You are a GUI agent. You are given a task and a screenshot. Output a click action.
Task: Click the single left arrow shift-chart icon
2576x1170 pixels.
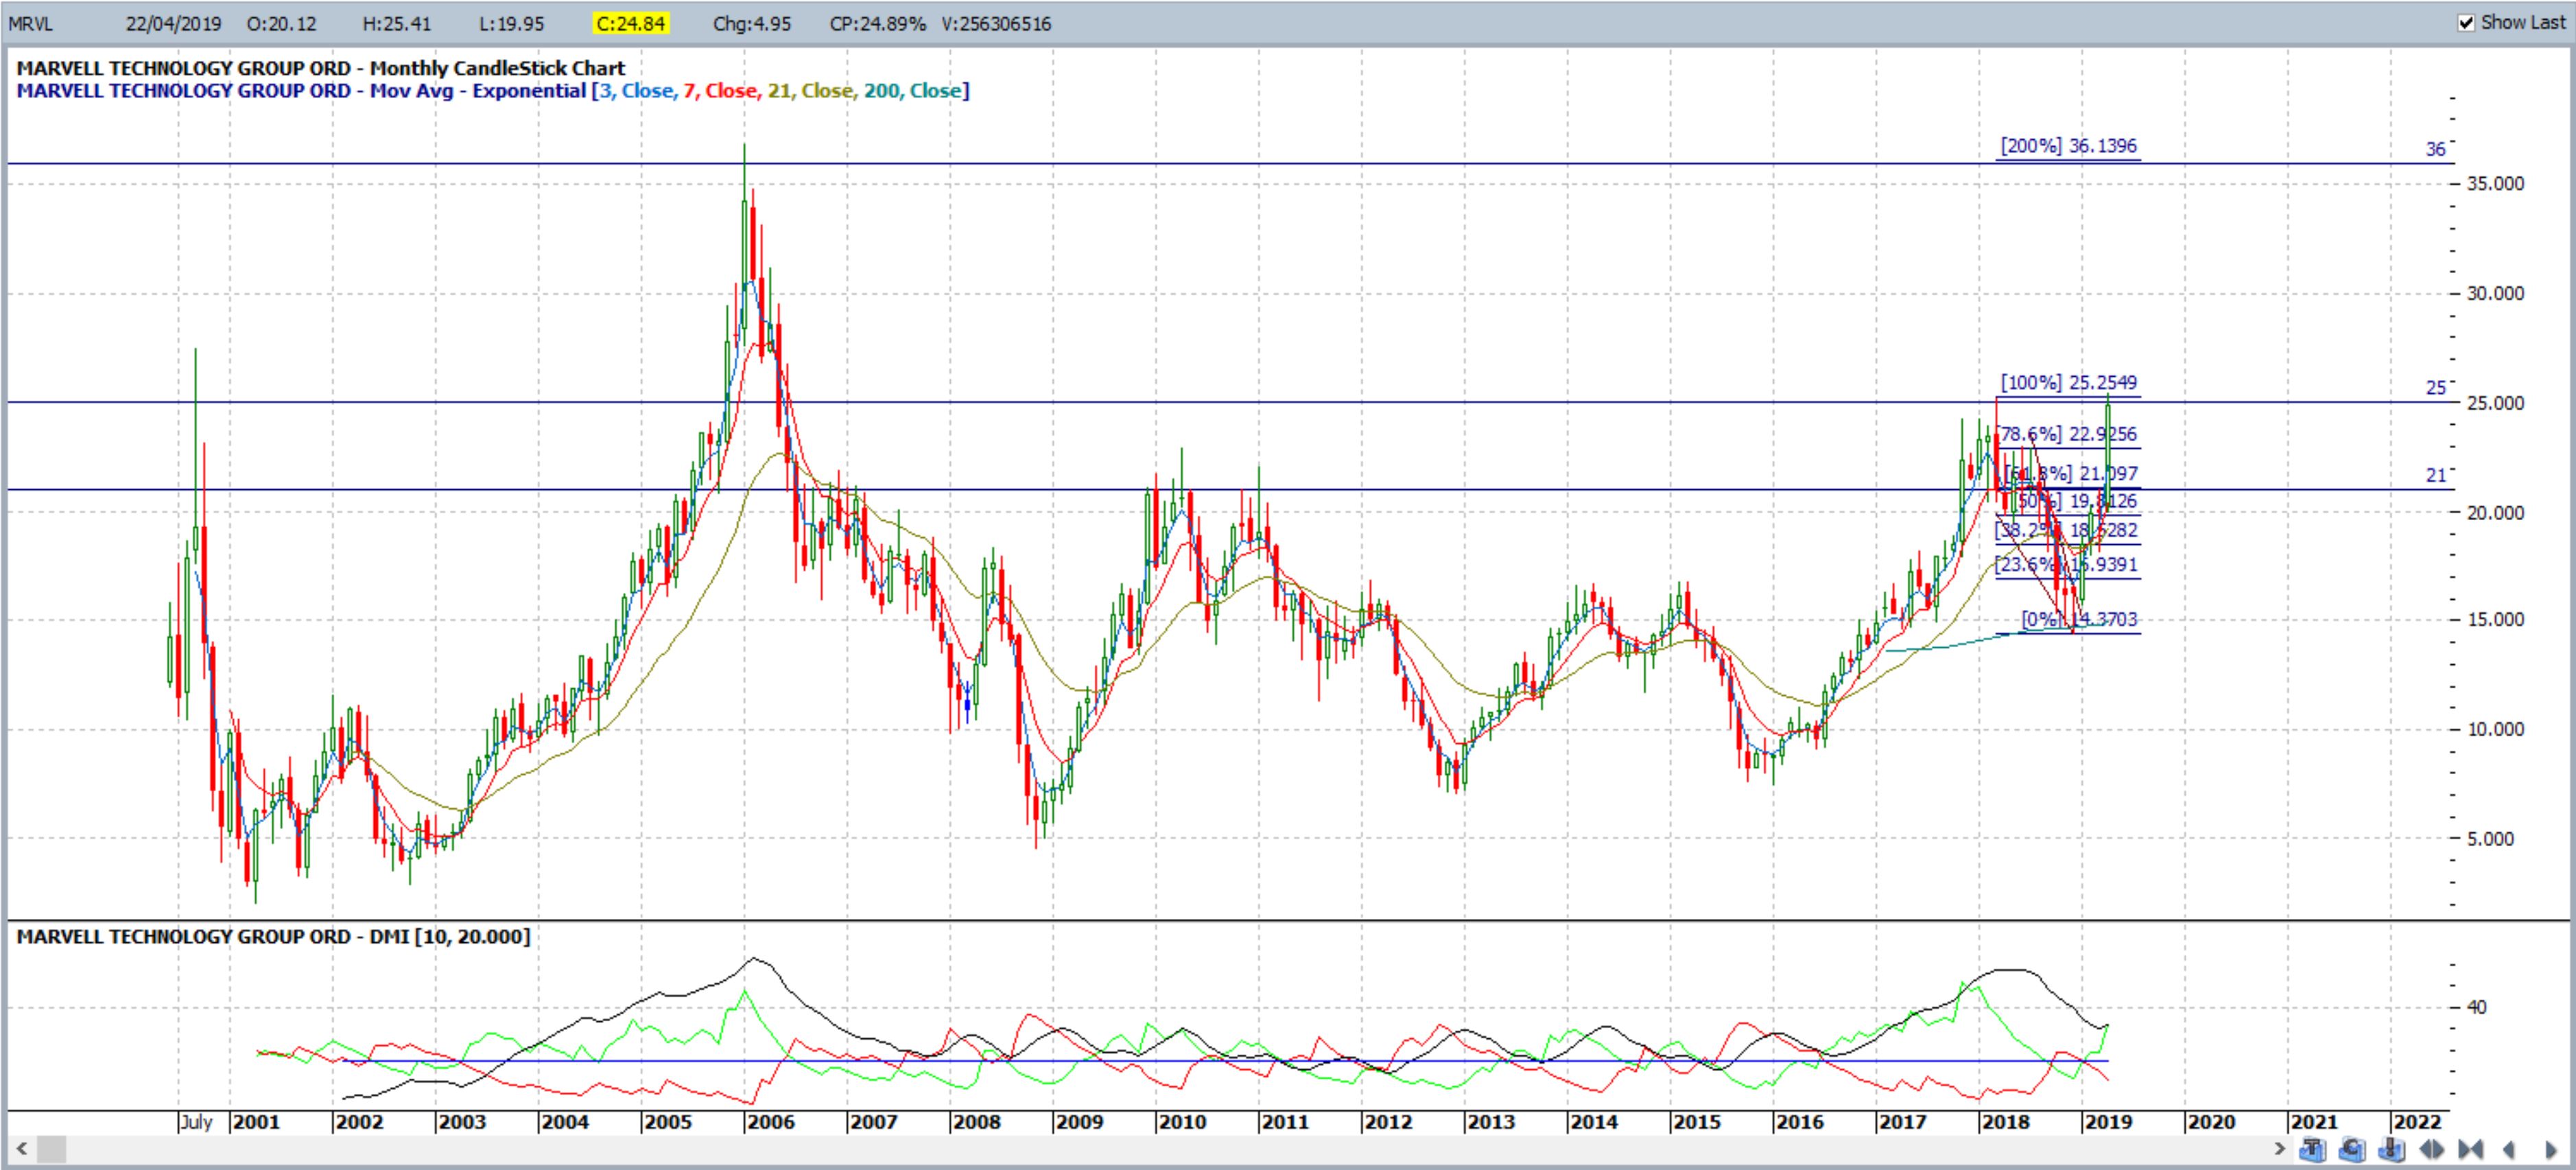click(2509, 1150)
